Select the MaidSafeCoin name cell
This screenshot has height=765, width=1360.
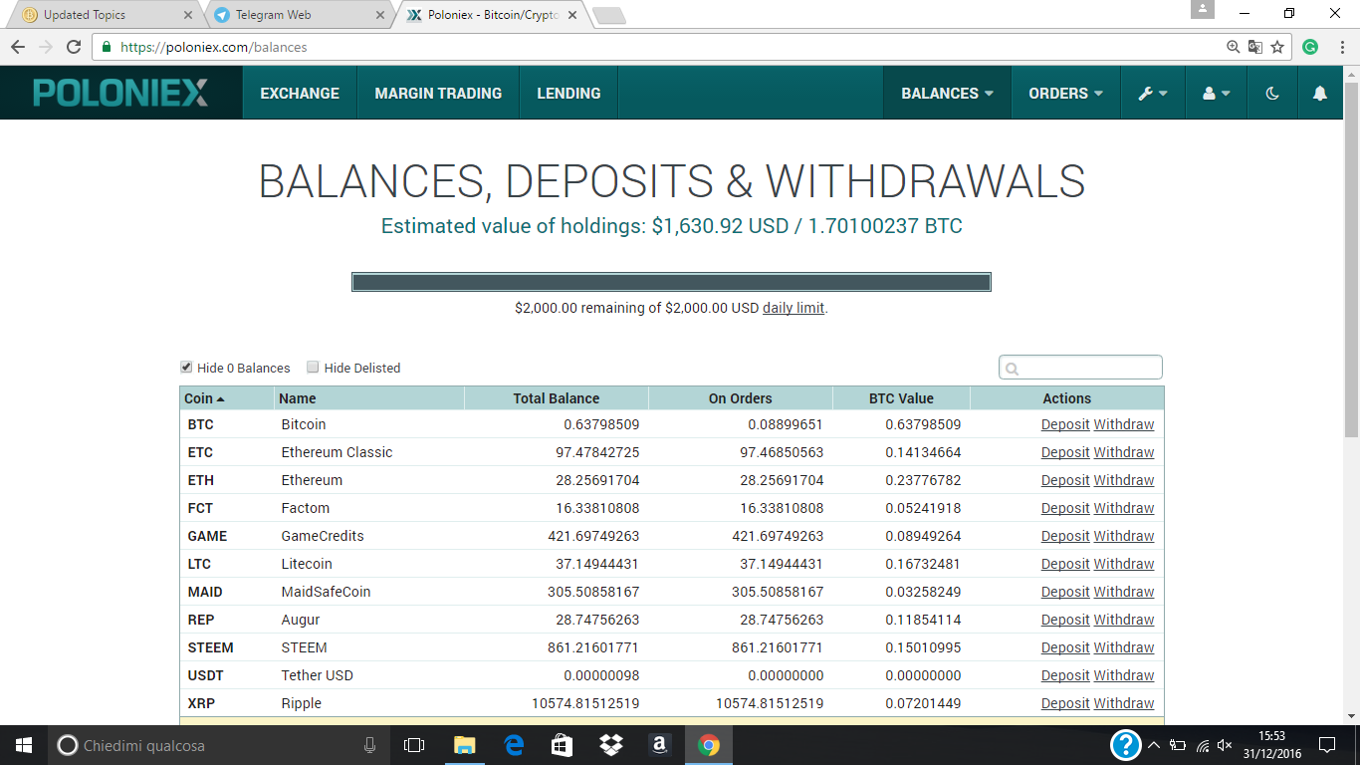coord(326,592)
